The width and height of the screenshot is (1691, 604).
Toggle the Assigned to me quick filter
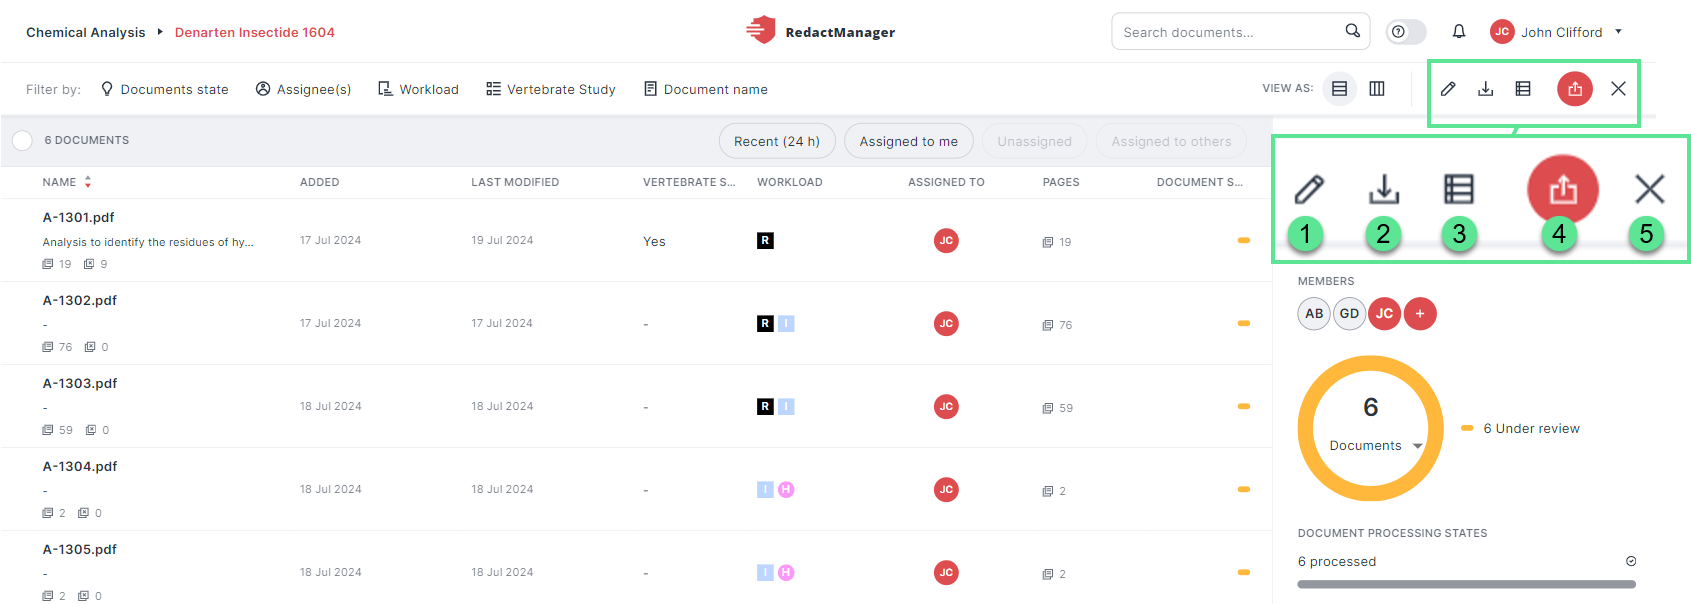(x=909, y=141)
